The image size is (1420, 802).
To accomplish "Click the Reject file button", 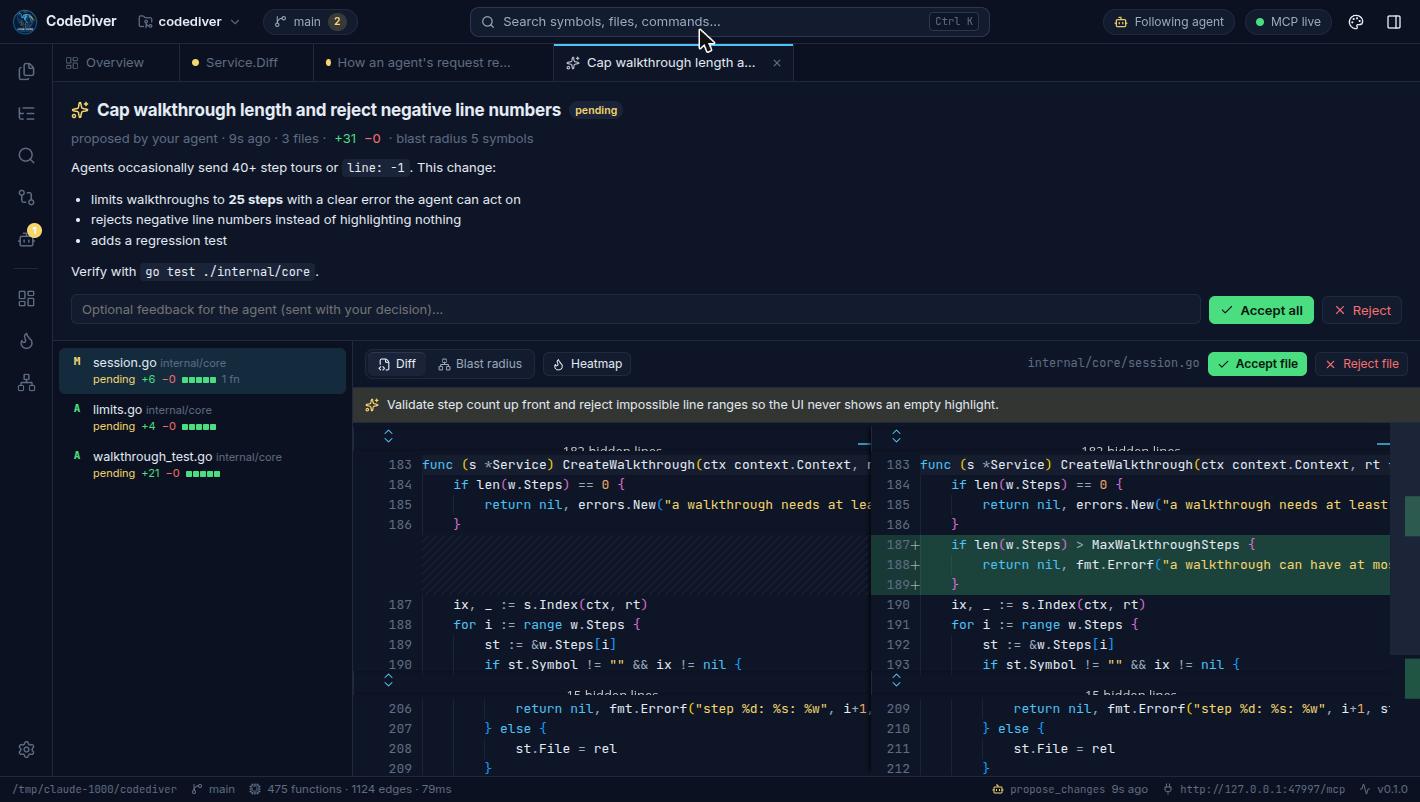I will (x=1362, y=364).
